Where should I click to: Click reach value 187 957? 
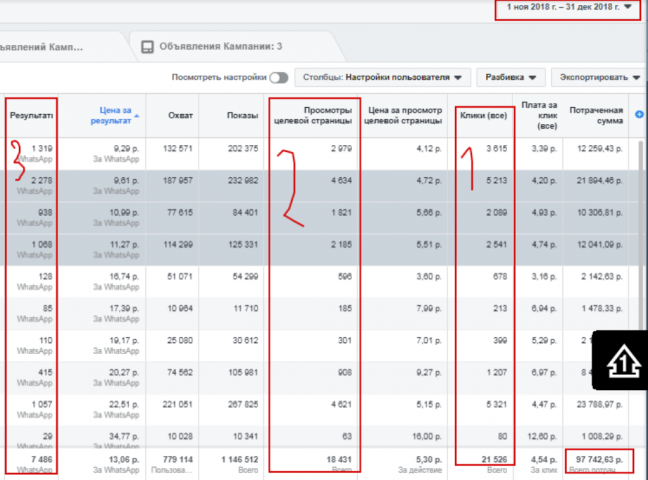178,181
